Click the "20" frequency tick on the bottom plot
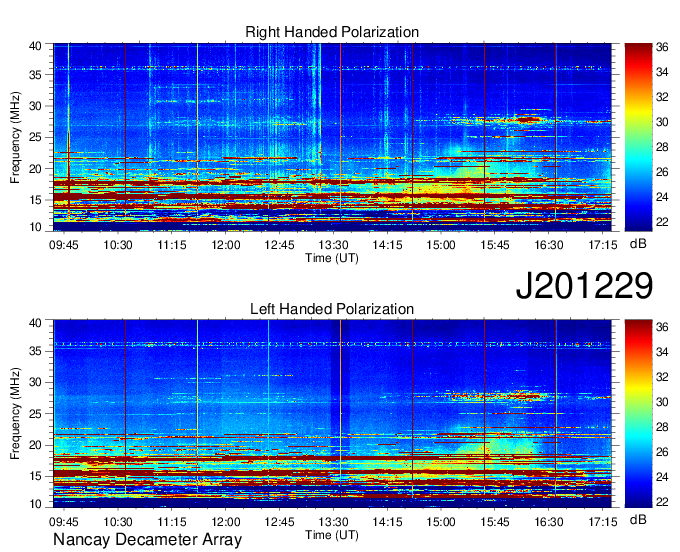This screenshot has width=680, height=552. (35, 445)
